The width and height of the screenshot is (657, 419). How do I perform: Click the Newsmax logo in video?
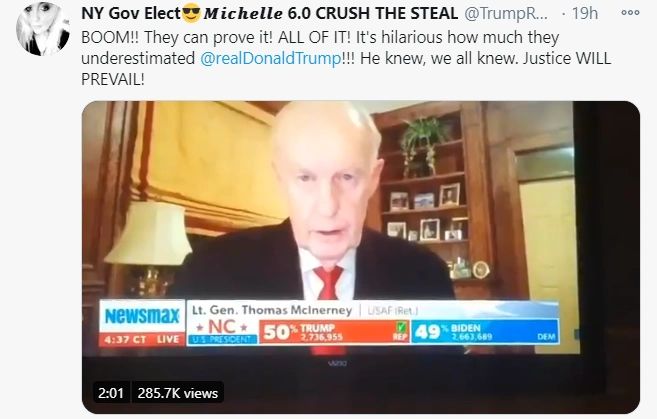(x=142, y=316)
